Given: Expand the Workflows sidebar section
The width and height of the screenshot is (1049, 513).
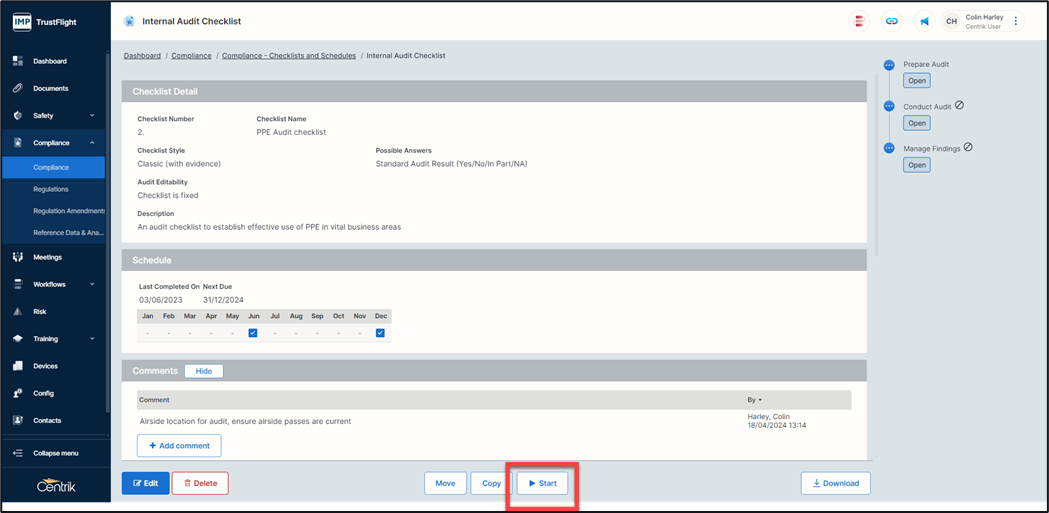Looking at the screenshot, I should pos(92,285).
